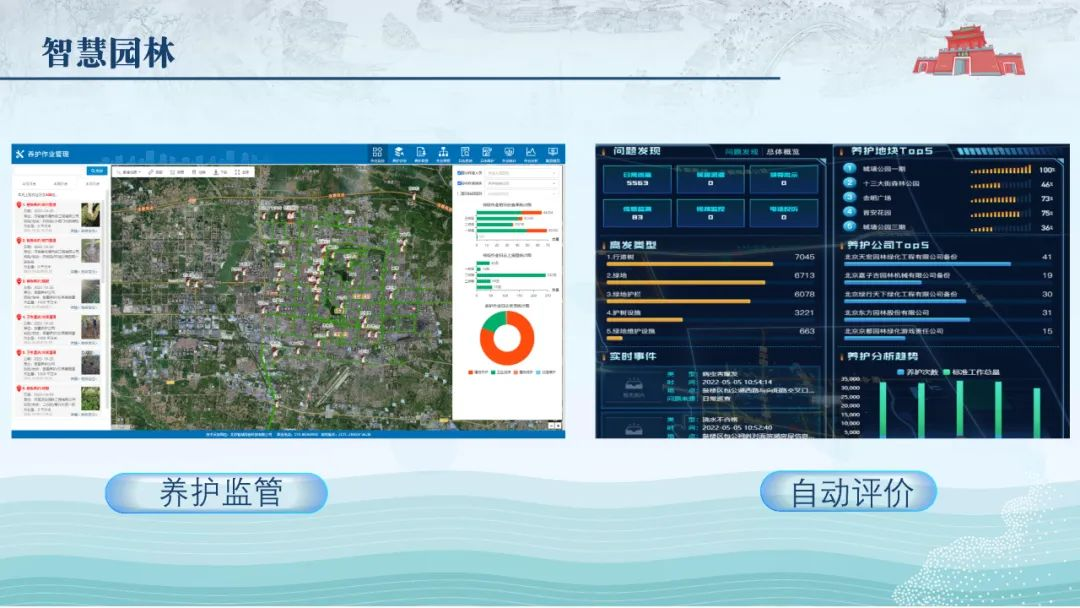
Task: Open the green plant thumbnail of list item 6
Action: click(90, 399)
